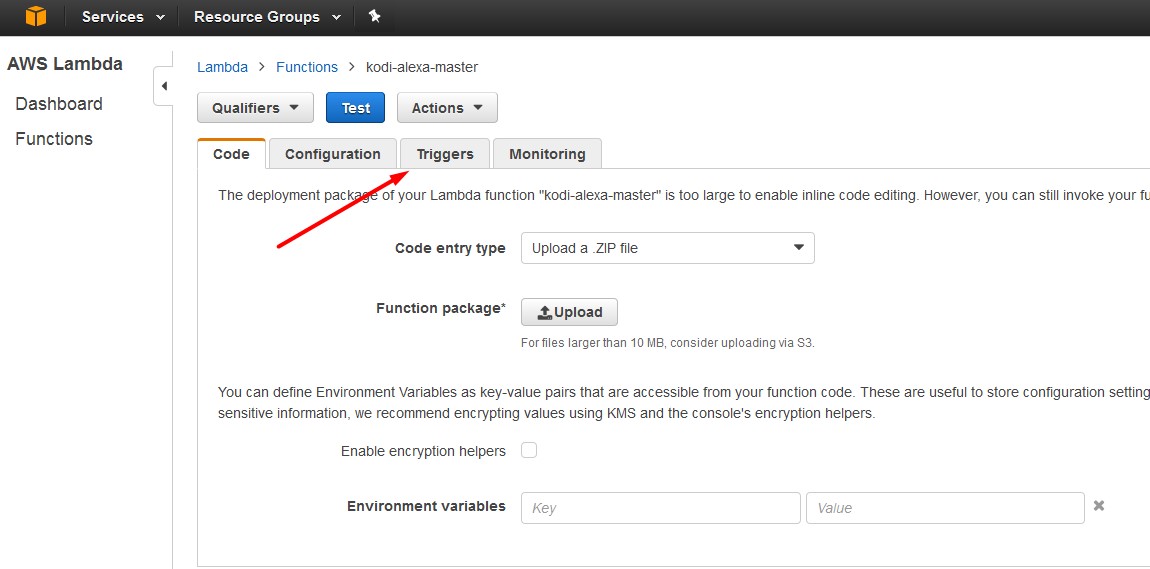
Task: Go to Functions breadcrumb link
Action: click(307, 67)
